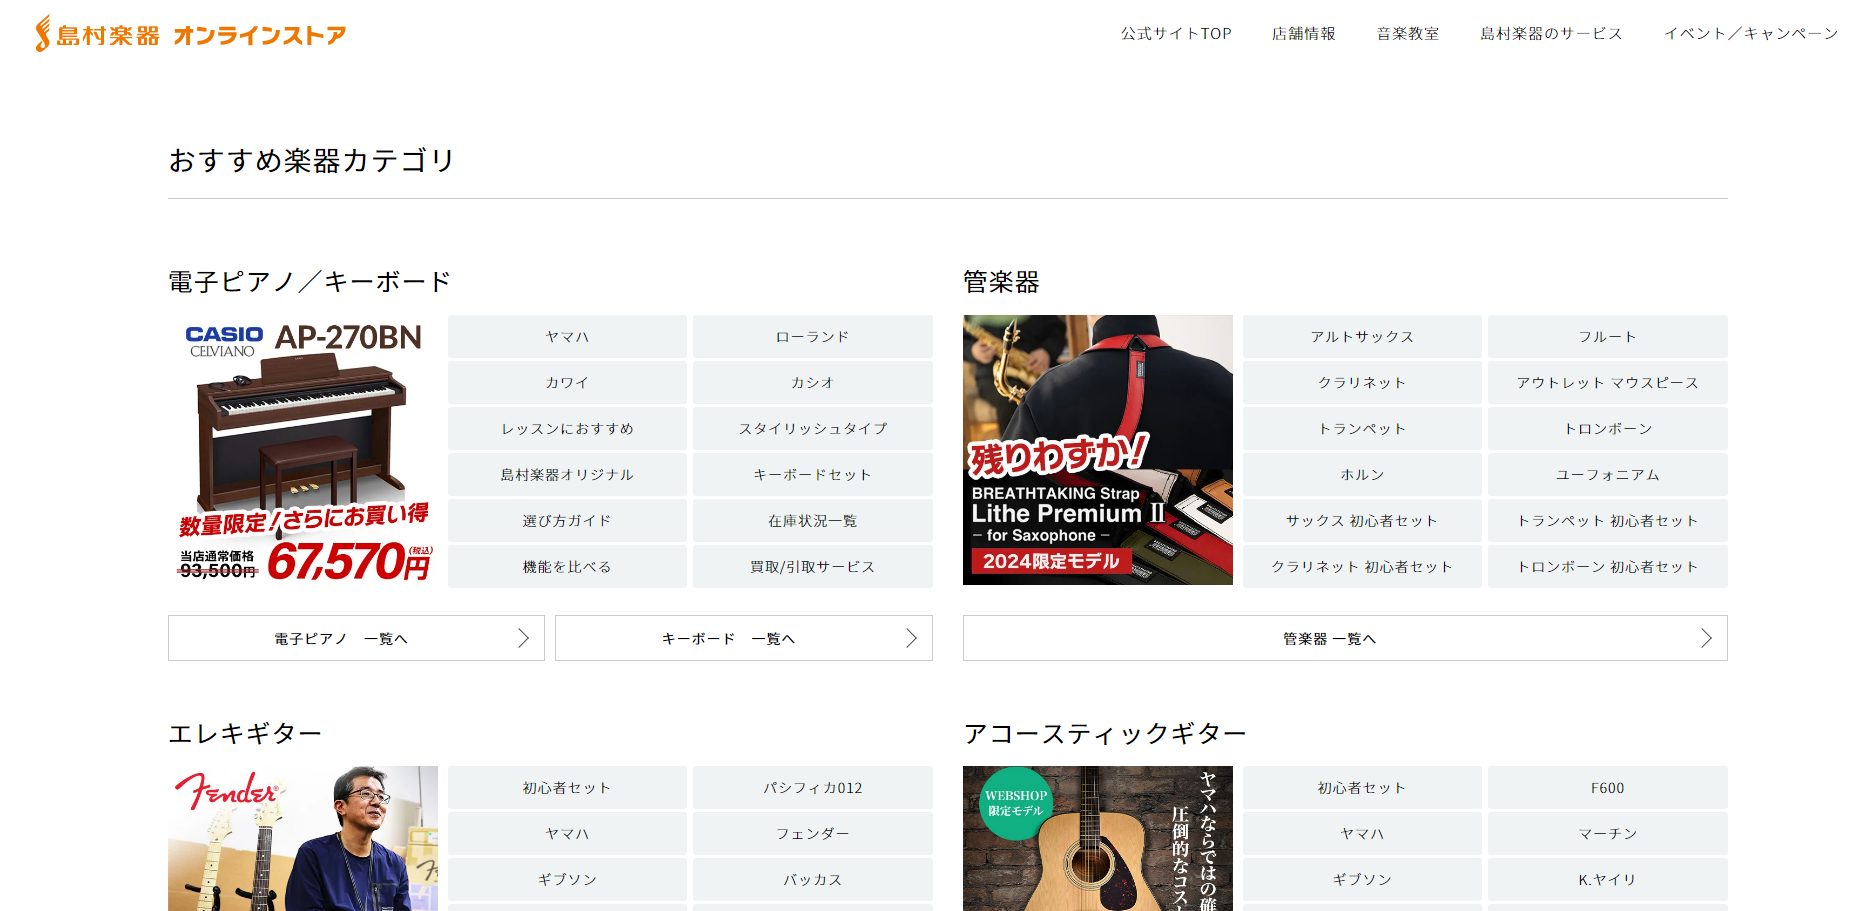
Task: Select トロンボーン category
Action: coord(1608,429)
